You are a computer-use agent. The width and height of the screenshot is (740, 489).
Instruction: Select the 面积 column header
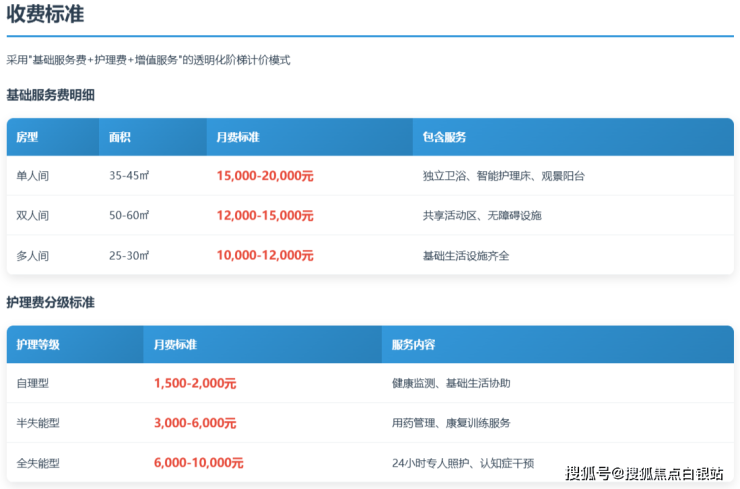click(120, 137)
